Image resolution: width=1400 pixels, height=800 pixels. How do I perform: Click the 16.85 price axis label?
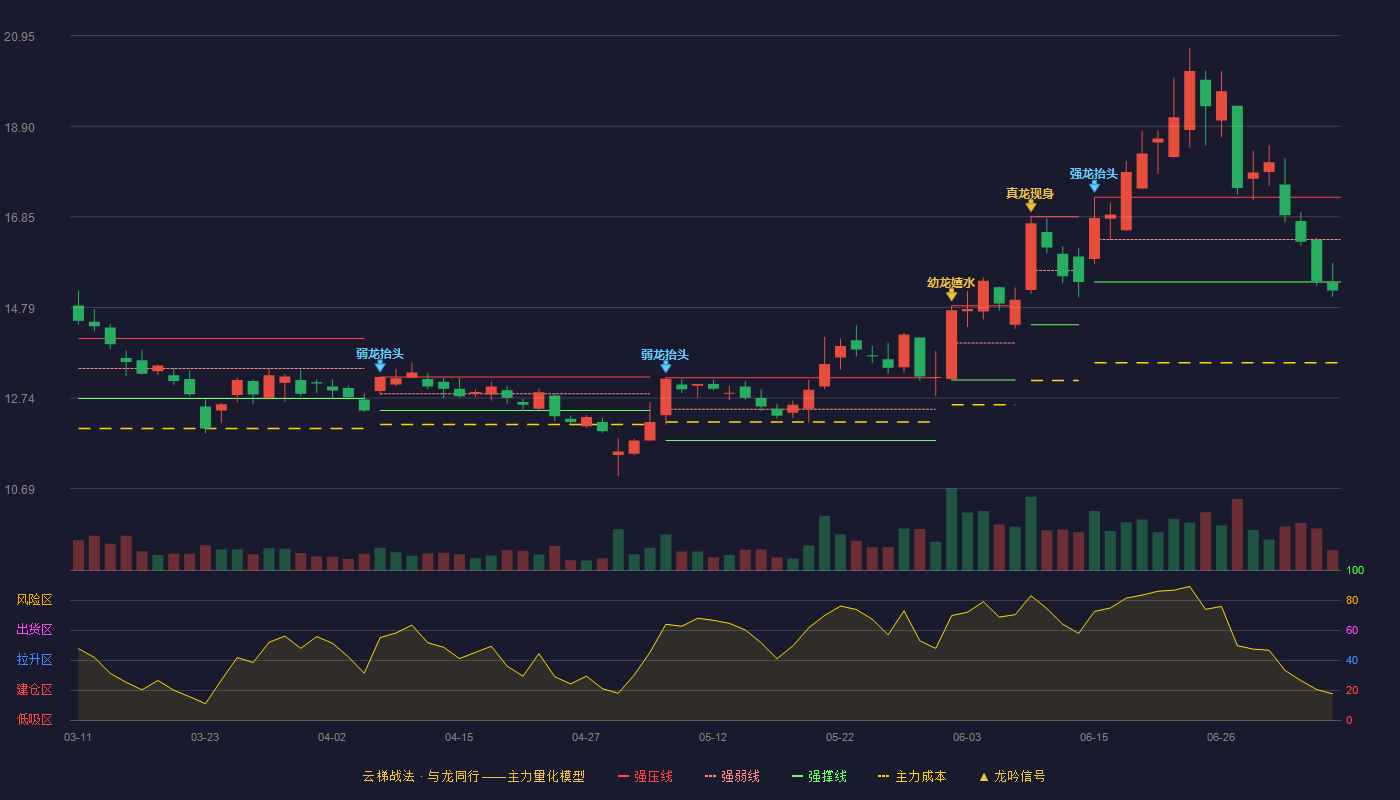pos(19,217)
